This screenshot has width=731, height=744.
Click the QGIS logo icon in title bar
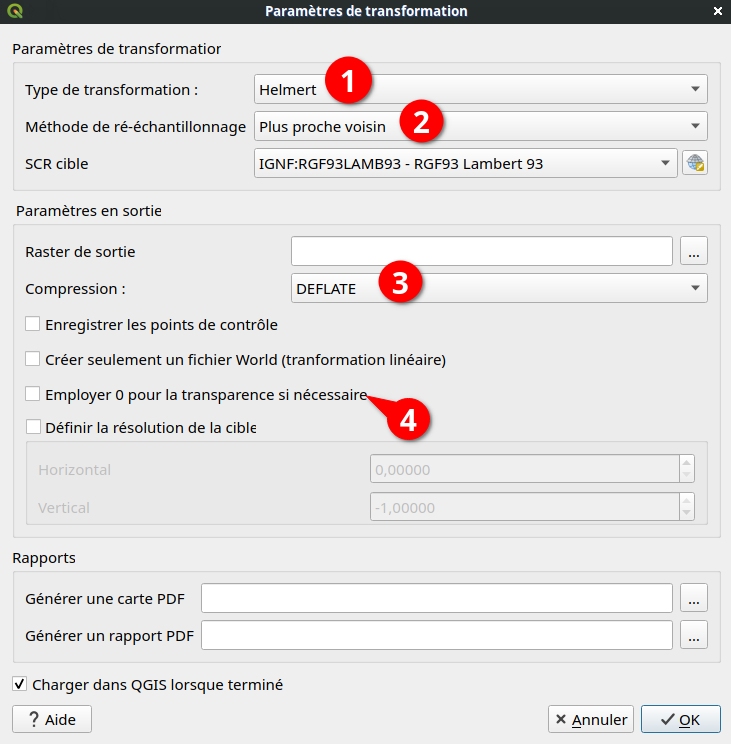click(x=15, y=11)
